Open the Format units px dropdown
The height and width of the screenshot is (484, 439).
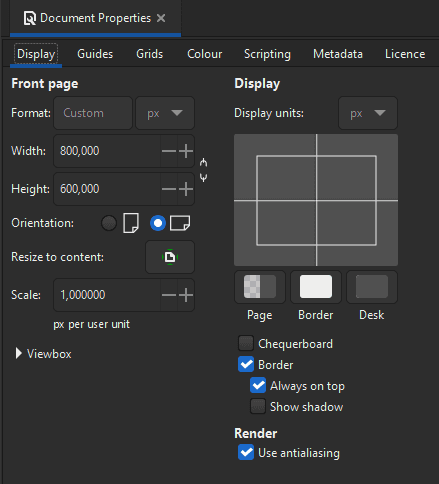pos(165,113)
